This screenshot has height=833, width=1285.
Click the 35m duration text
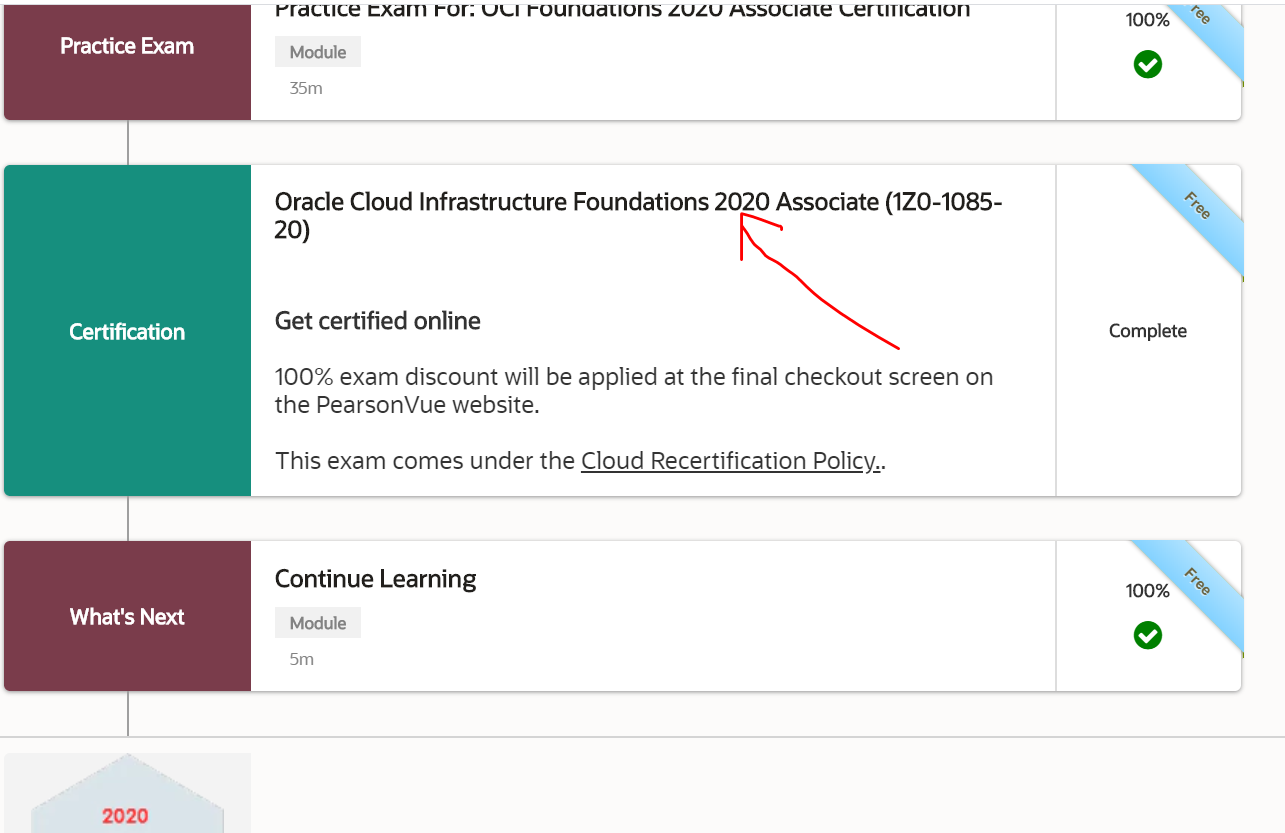[x=306, y=88]
